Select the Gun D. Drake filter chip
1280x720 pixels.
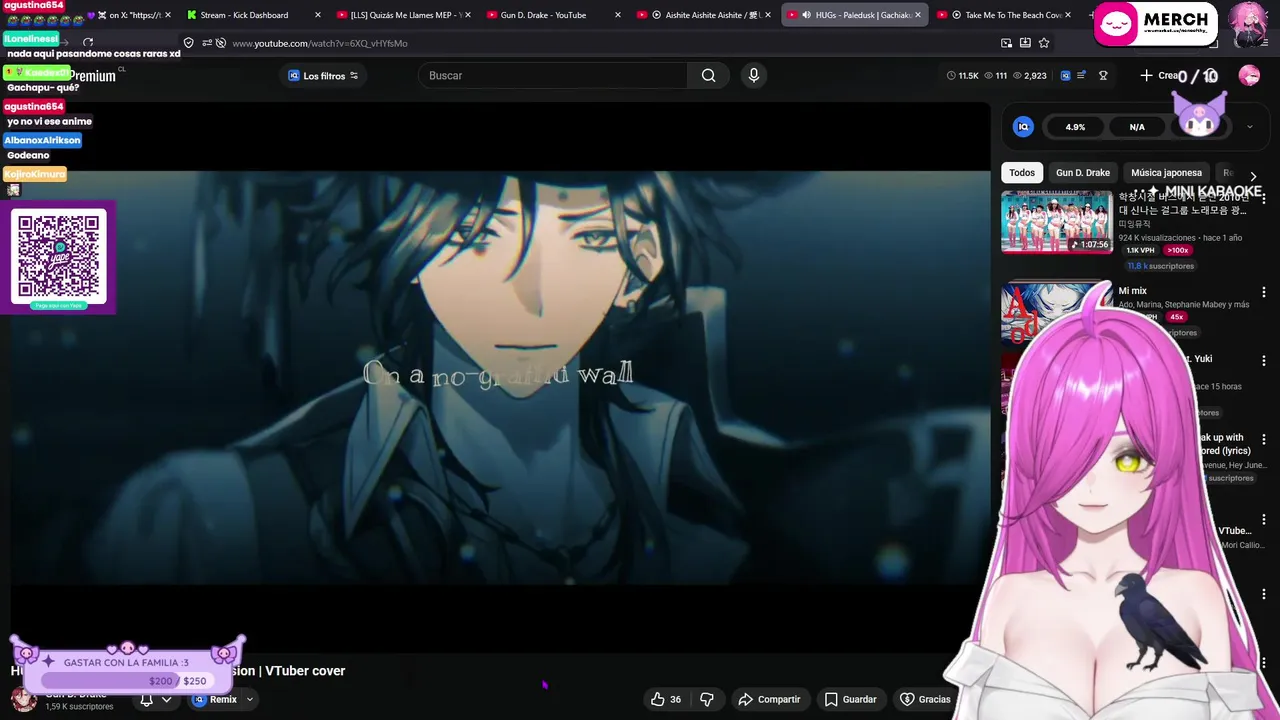pos(1083,173)
